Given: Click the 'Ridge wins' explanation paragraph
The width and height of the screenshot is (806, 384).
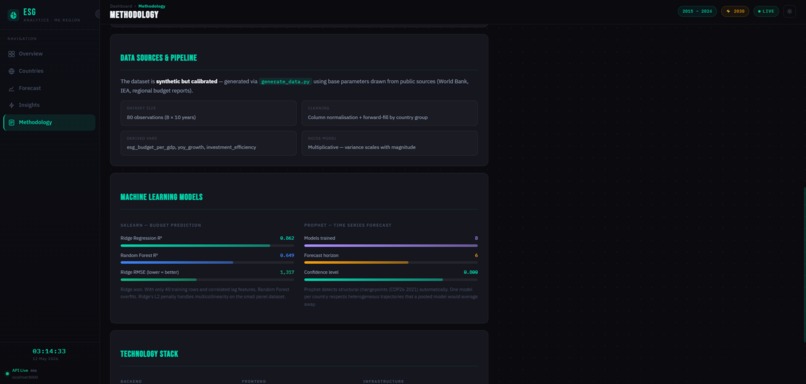Looking at the screenshot, I should click(206, 293).
